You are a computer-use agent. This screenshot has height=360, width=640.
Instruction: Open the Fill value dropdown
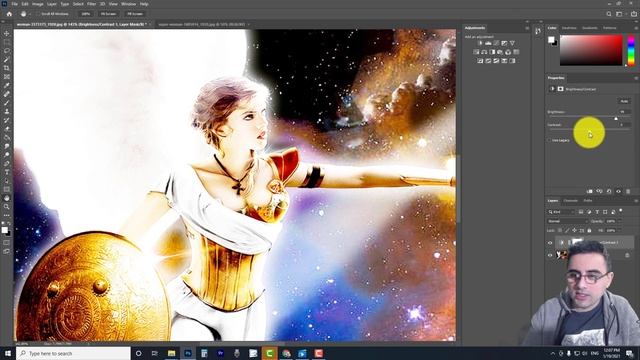(x=619, y=231)
